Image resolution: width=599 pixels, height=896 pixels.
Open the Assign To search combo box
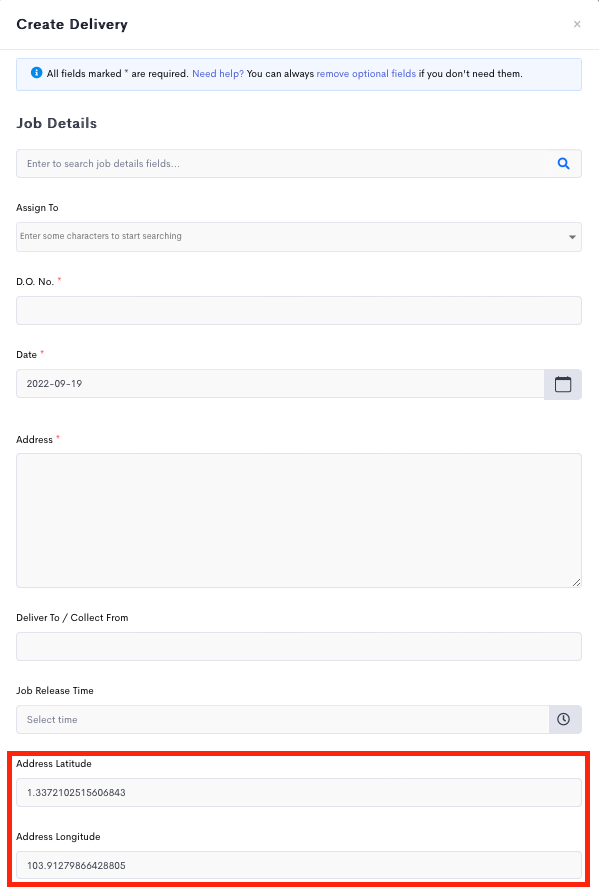point(299,237)
